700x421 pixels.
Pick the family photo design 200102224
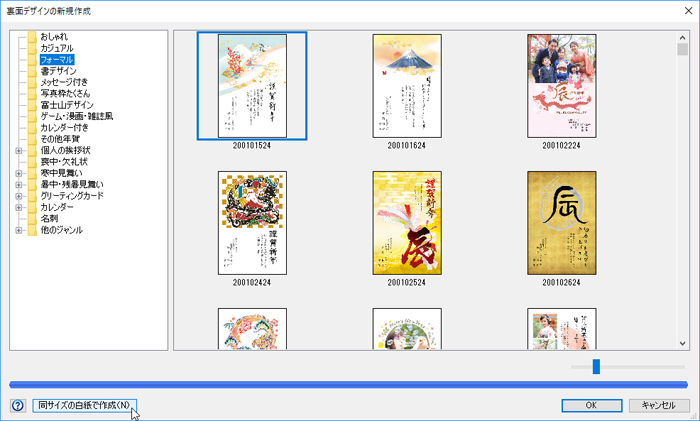click(562, 86)
